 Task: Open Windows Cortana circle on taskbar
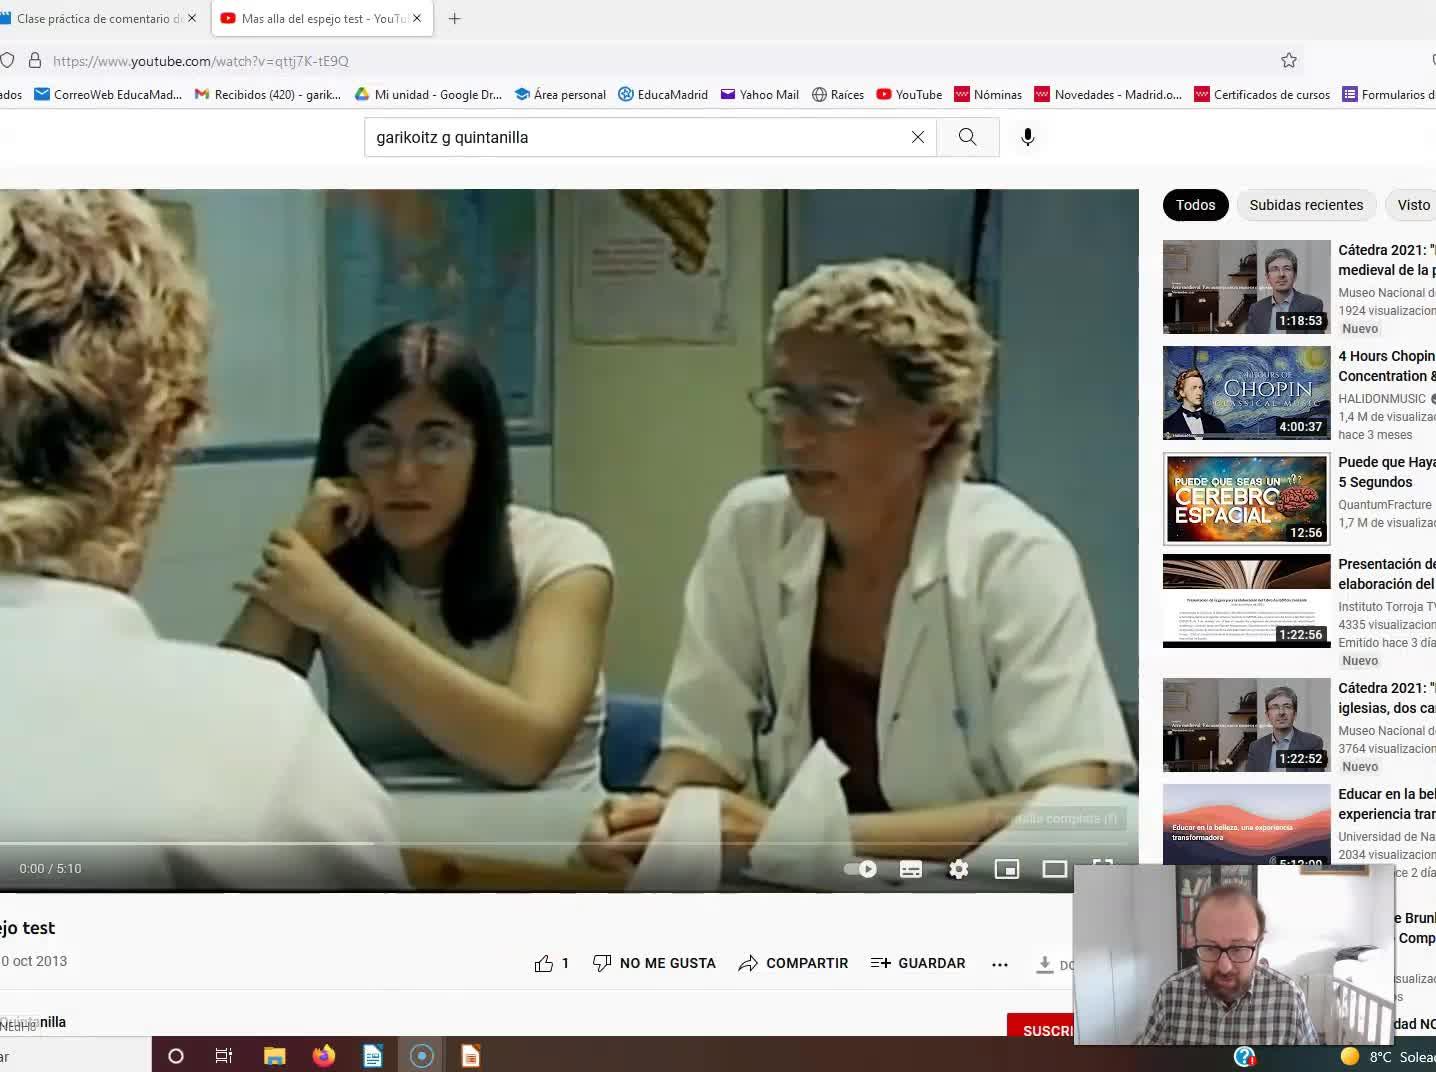pos(176,1055)
